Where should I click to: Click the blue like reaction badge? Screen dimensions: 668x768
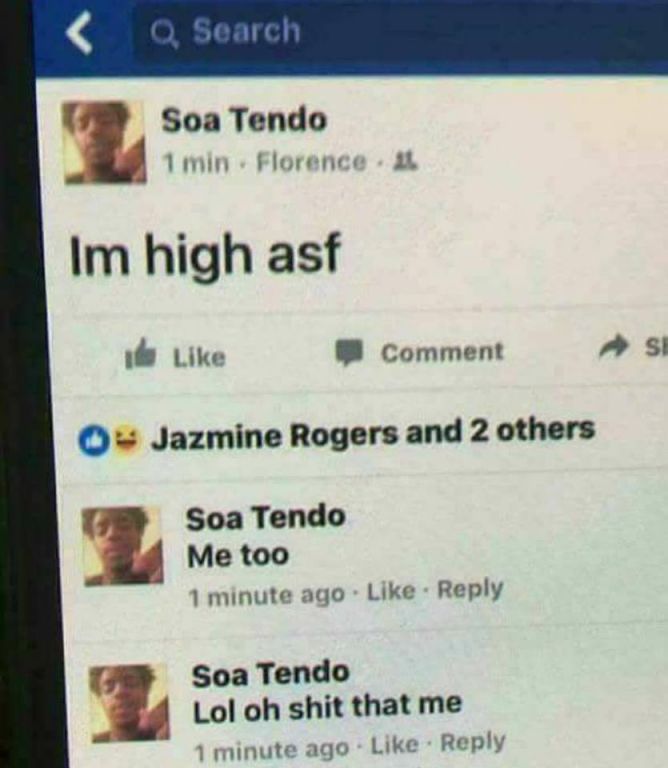[95, 442]
